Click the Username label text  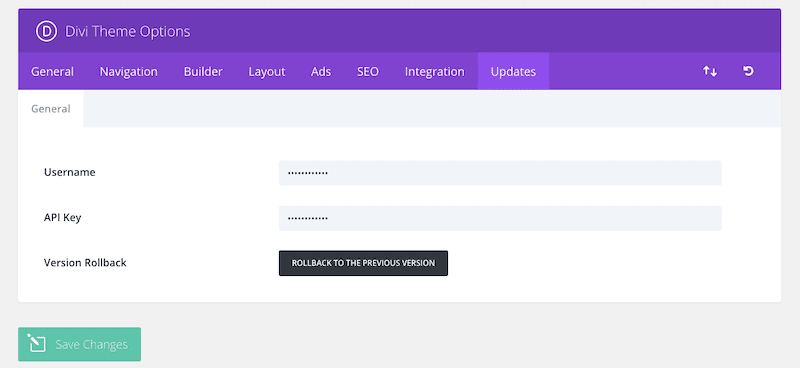[x=69, y=173]
